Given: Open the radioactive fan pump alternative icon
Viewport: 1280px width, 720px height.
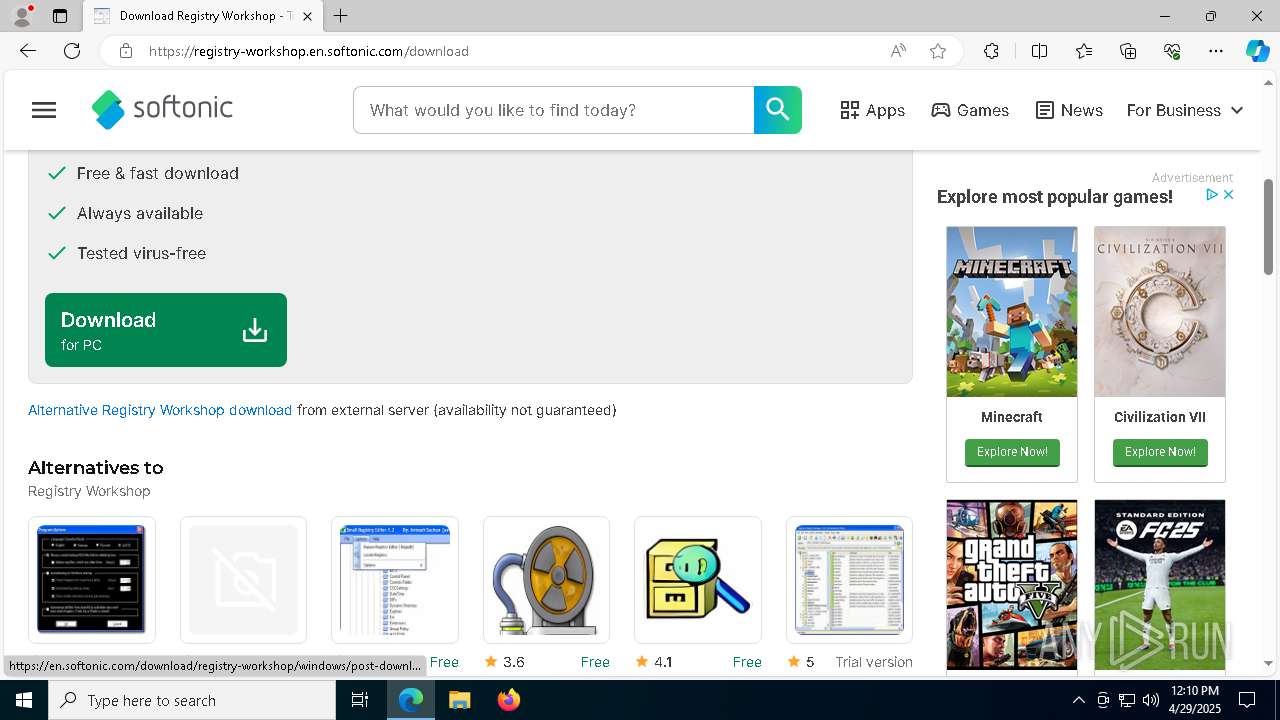Looking at the screenshot, I should [x=546, y=580].
